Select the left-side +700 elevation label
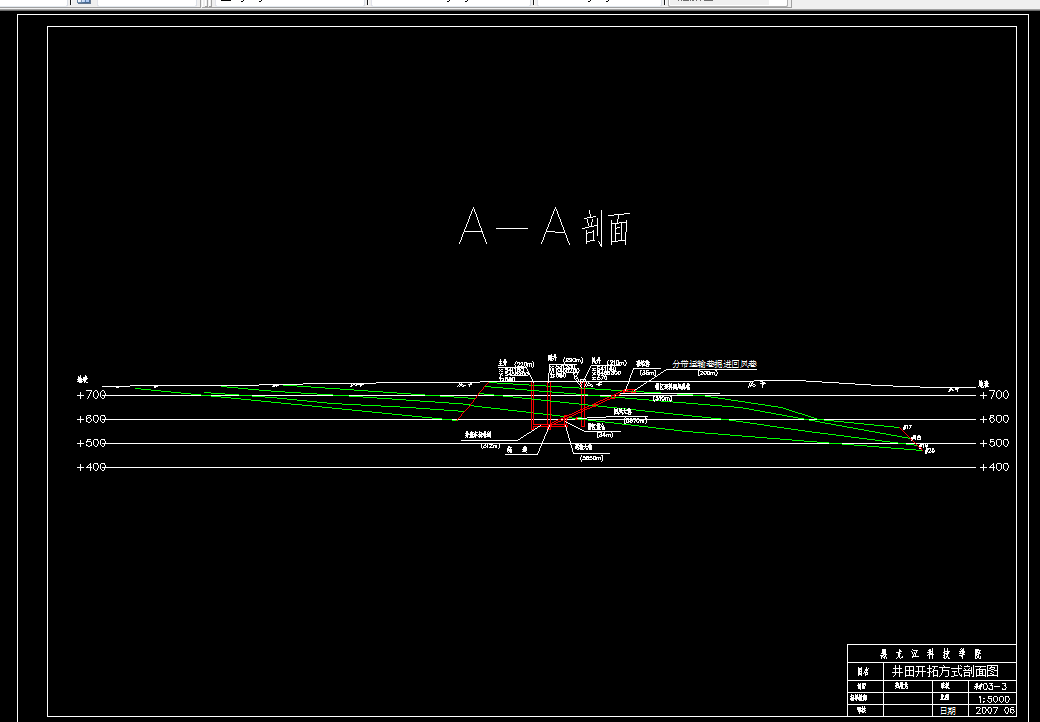The width and height of the screenshot is (1040, 722). pos(92,394)
